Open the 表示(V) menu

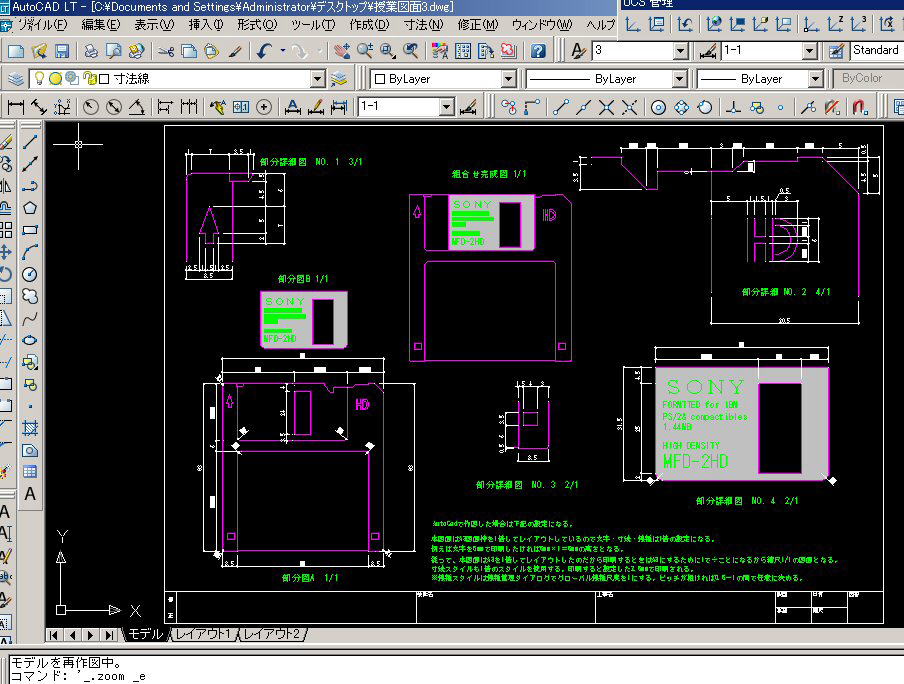coord(154,25)
